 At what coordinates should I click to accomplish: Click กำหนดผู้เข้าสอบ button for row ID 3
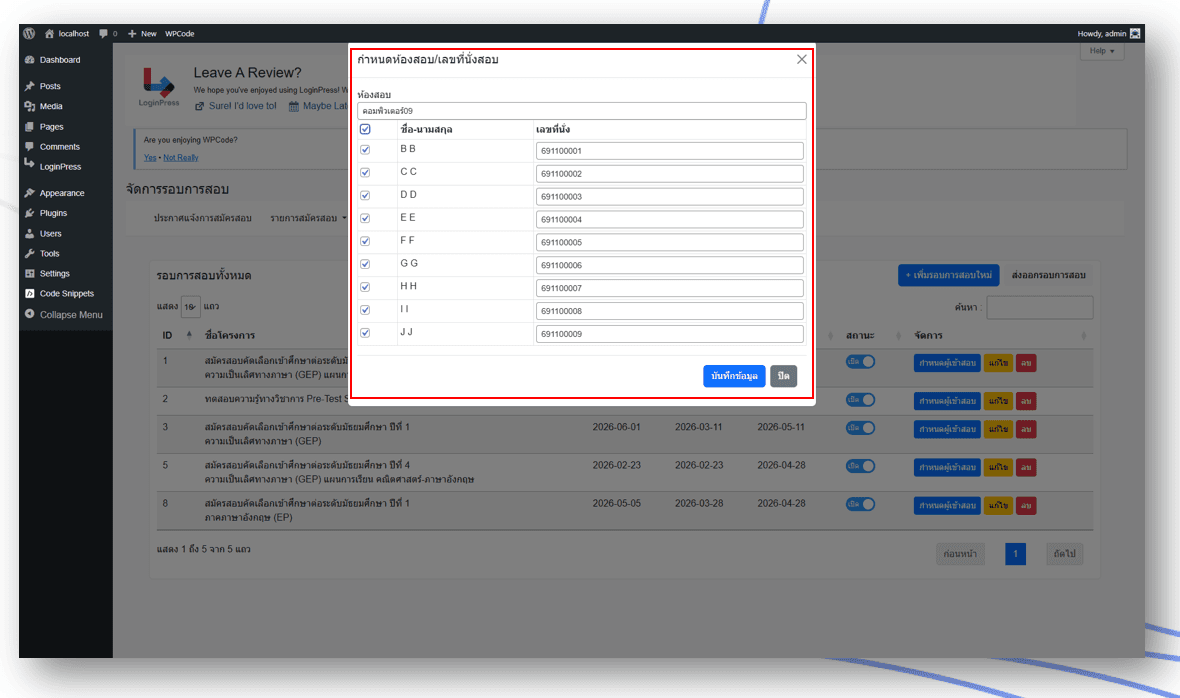pos(947,429)
